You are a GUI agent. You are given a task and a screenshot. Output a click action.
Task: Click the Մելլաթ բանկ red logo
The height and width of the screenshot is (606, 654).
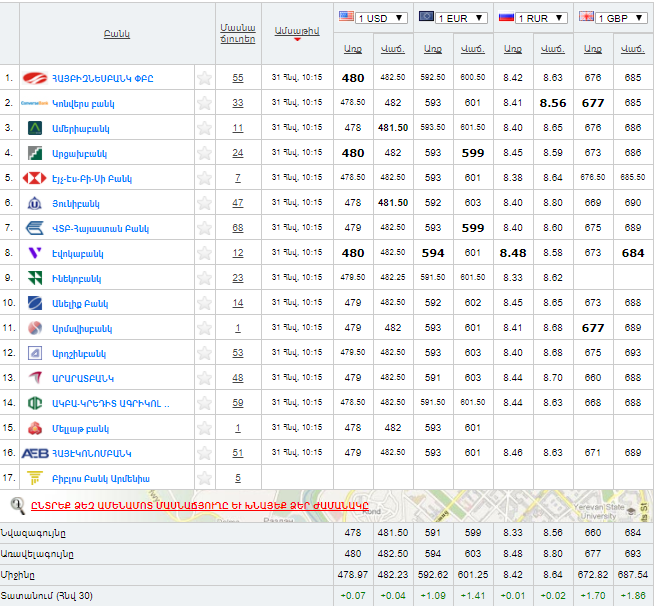tap(35, 428)
